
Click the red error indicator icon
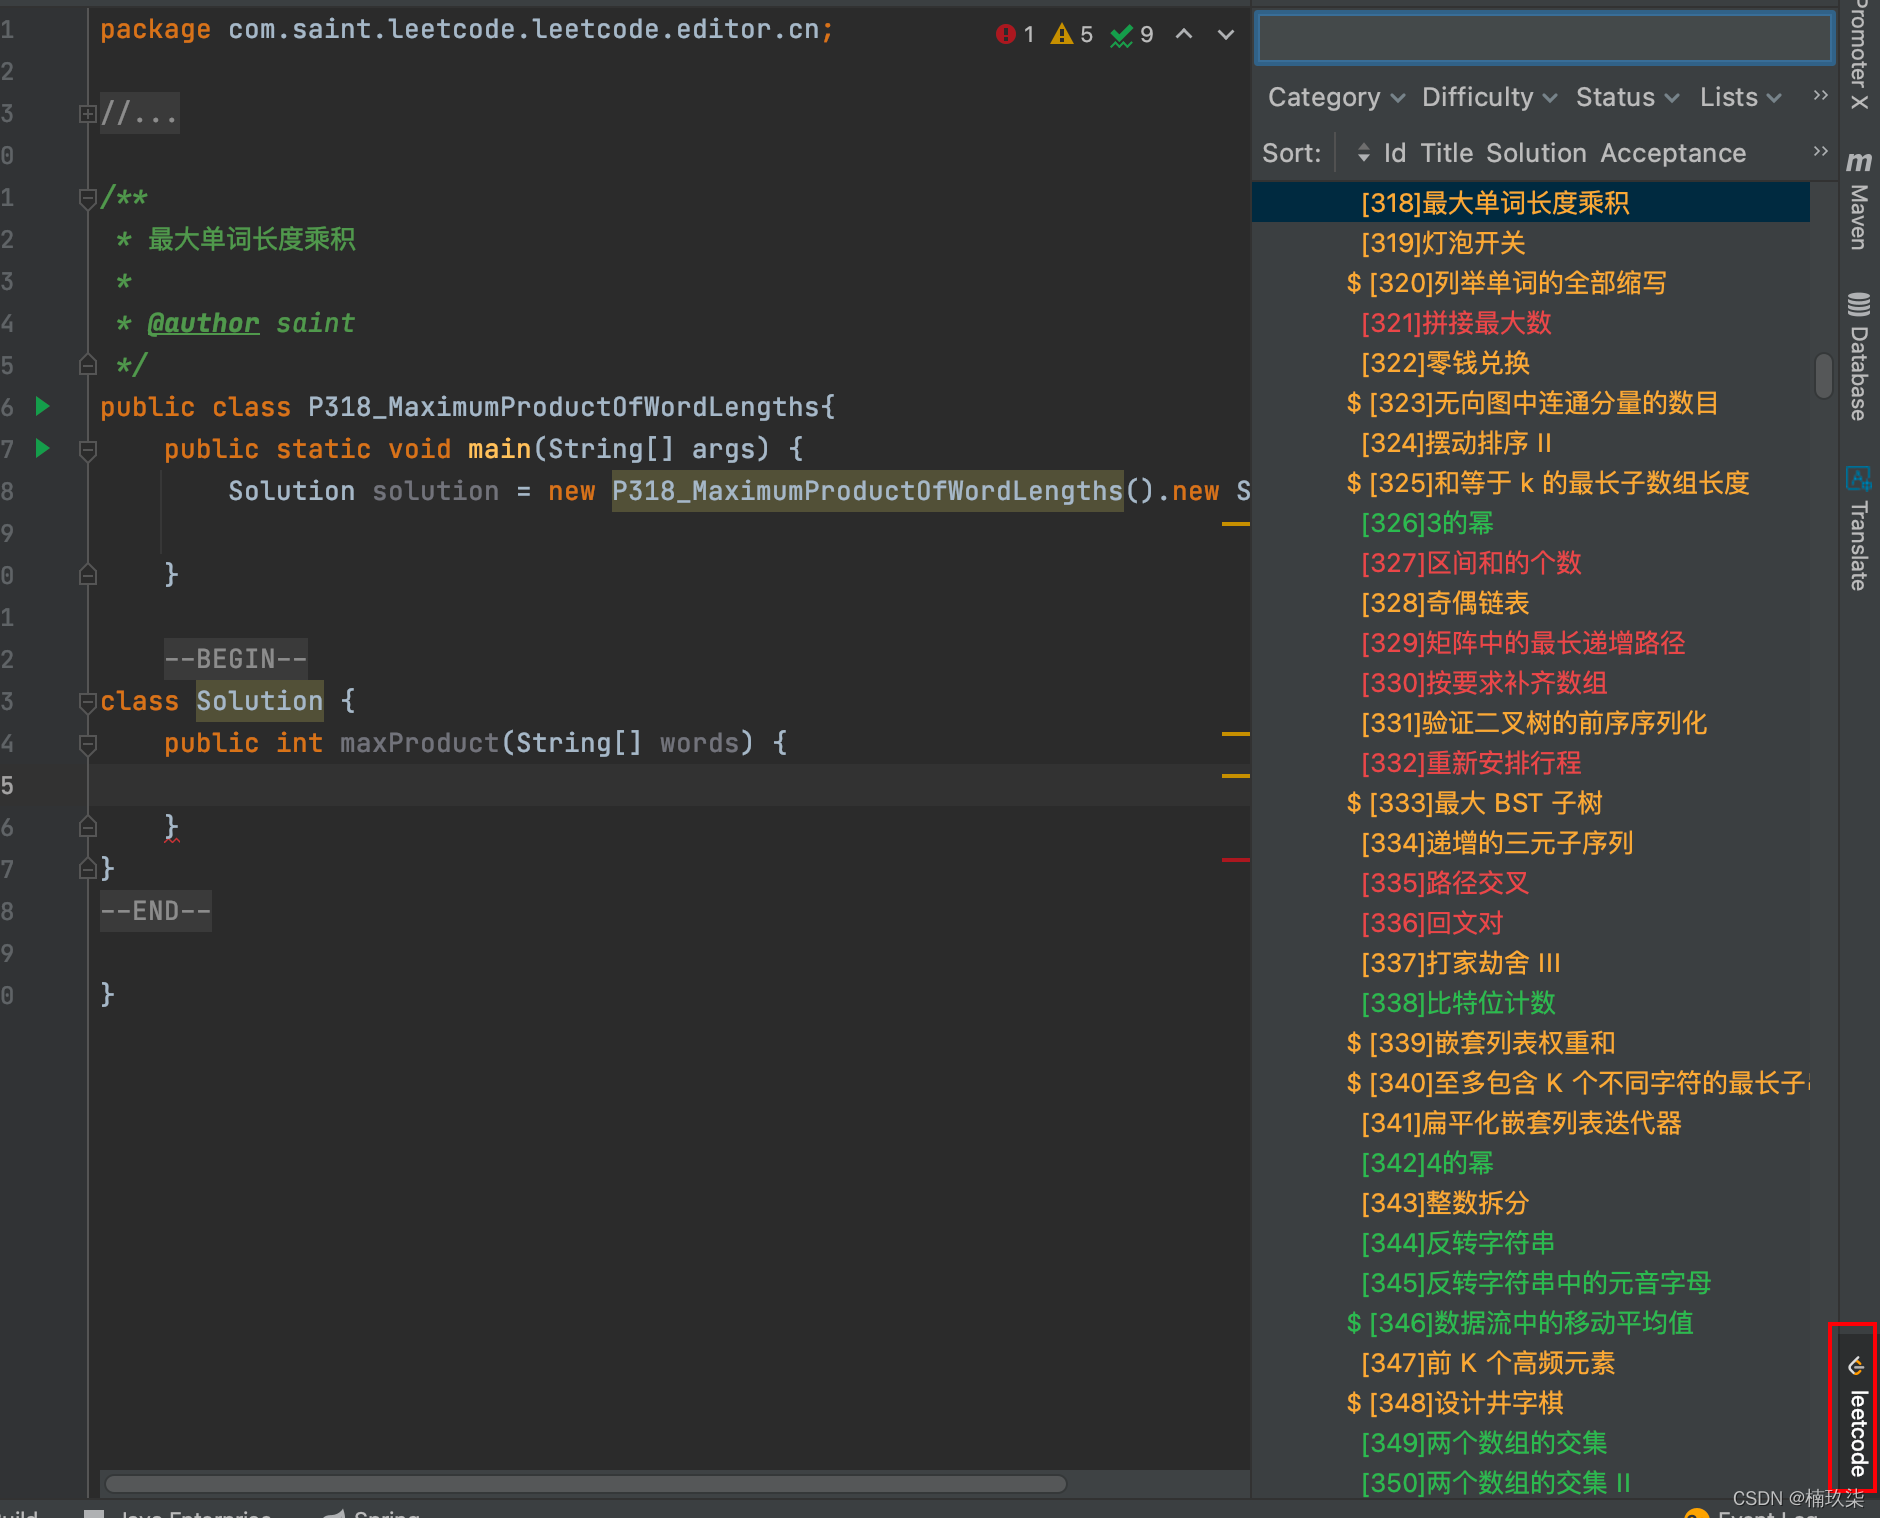click(1005, 35)
